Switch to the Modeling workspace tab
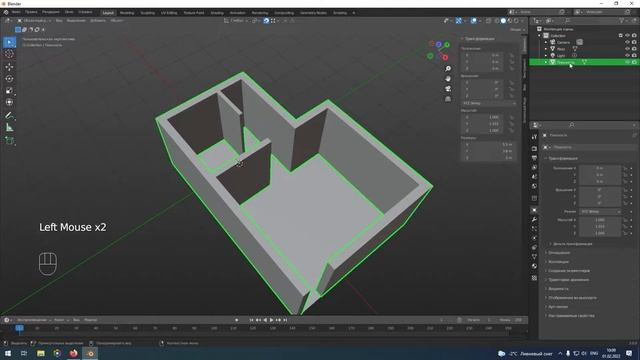The image size is (640, 360). click(127, 13)
